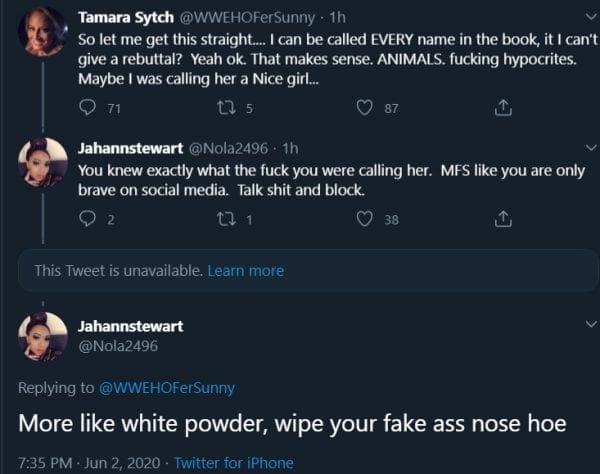Reply to Tamara Sytch's tweet
Screen dimensions: 600x474
coord(86,107)
